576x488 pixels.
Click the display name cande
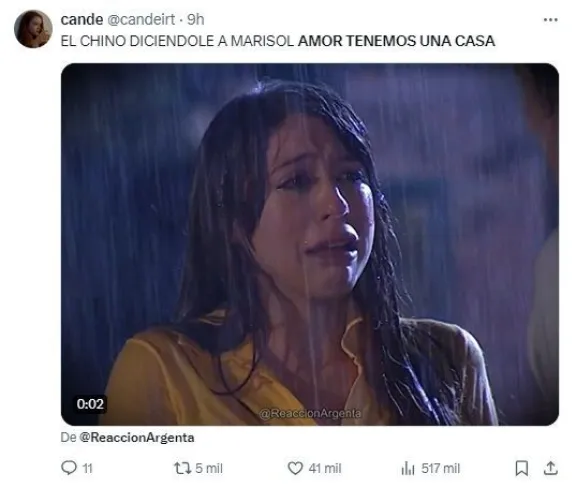[x=82, y=19]
